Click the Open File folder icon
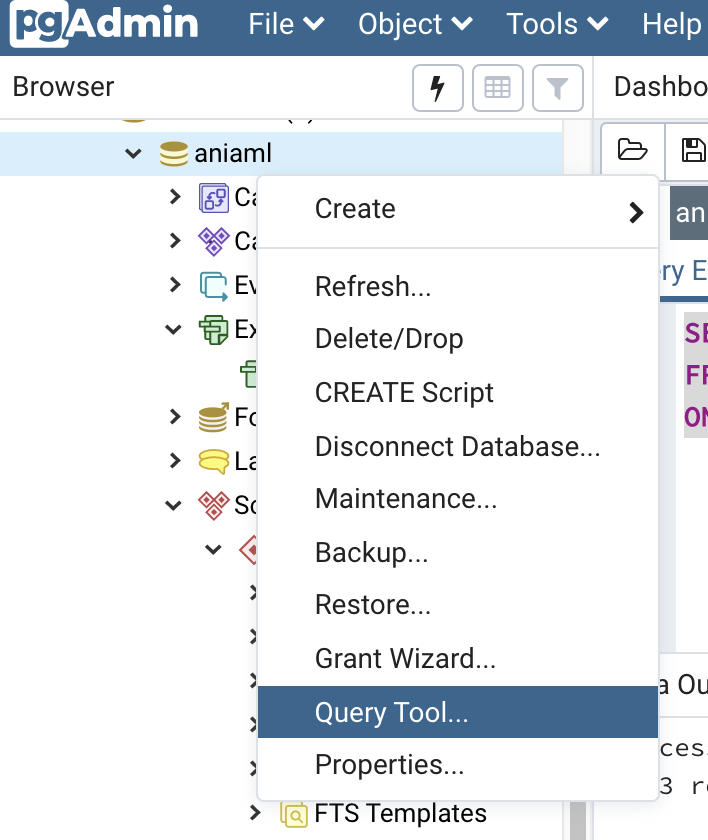This screenshot has width=708, height=840. pyautogui.click(x=632, y=150)
